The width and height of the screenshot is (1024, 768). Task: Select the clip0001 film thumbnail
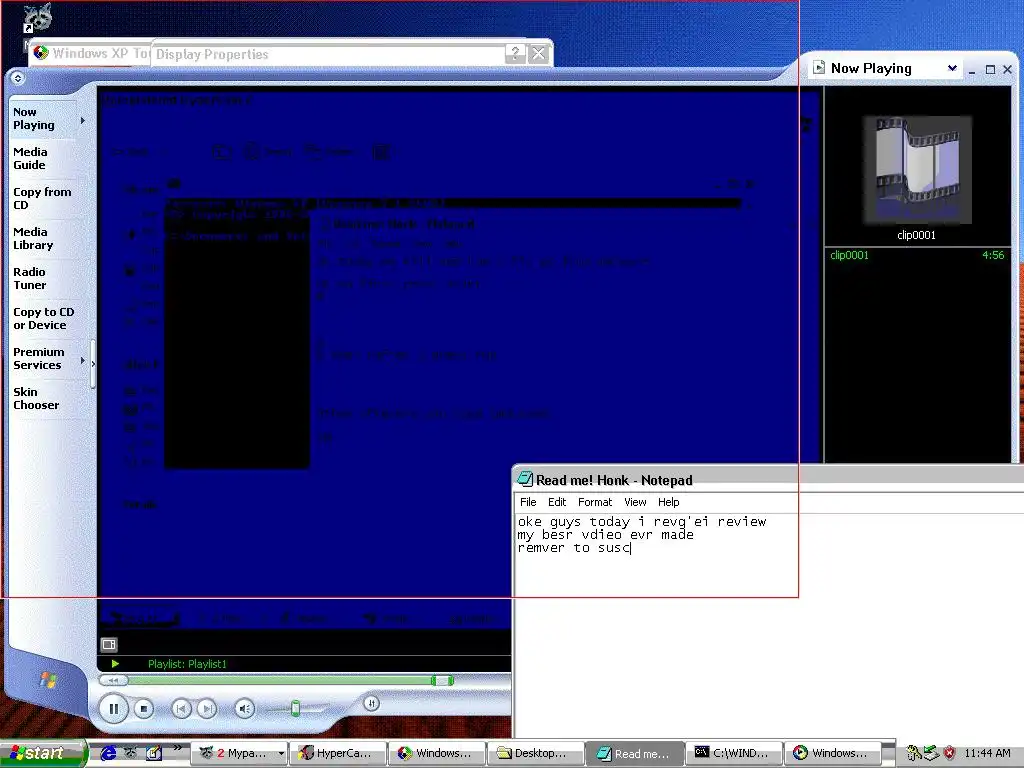(917, 170)
